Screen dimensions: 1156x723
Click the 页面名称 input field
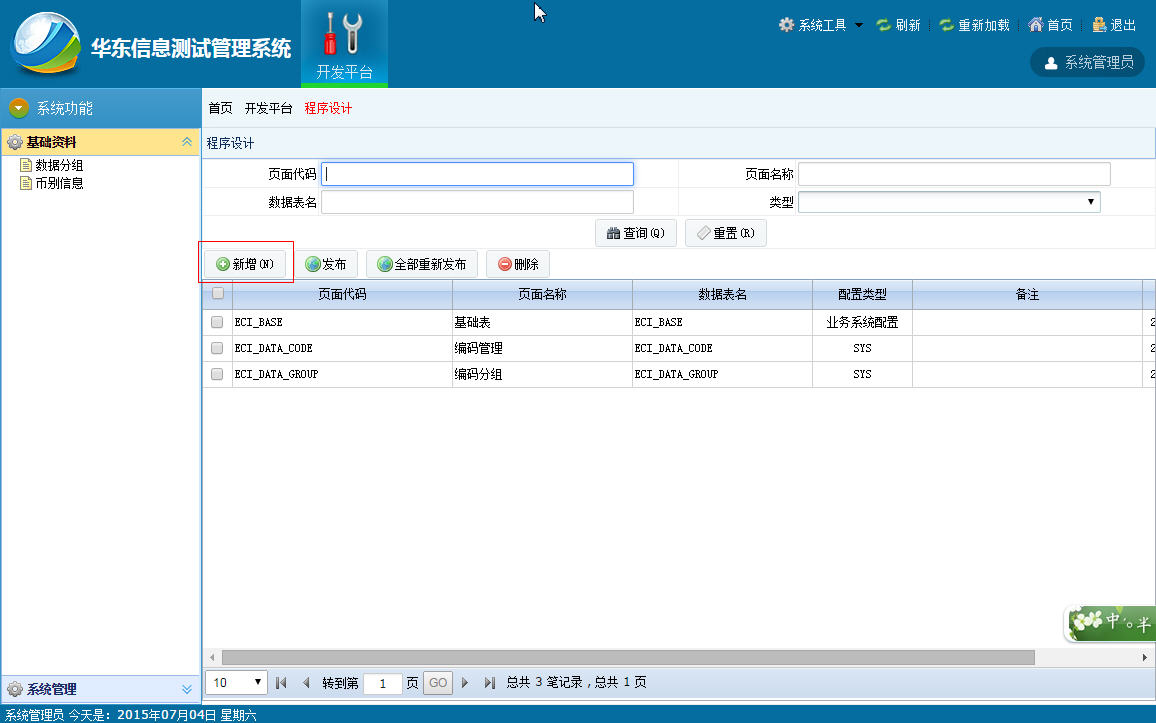(x=954, y=174)
